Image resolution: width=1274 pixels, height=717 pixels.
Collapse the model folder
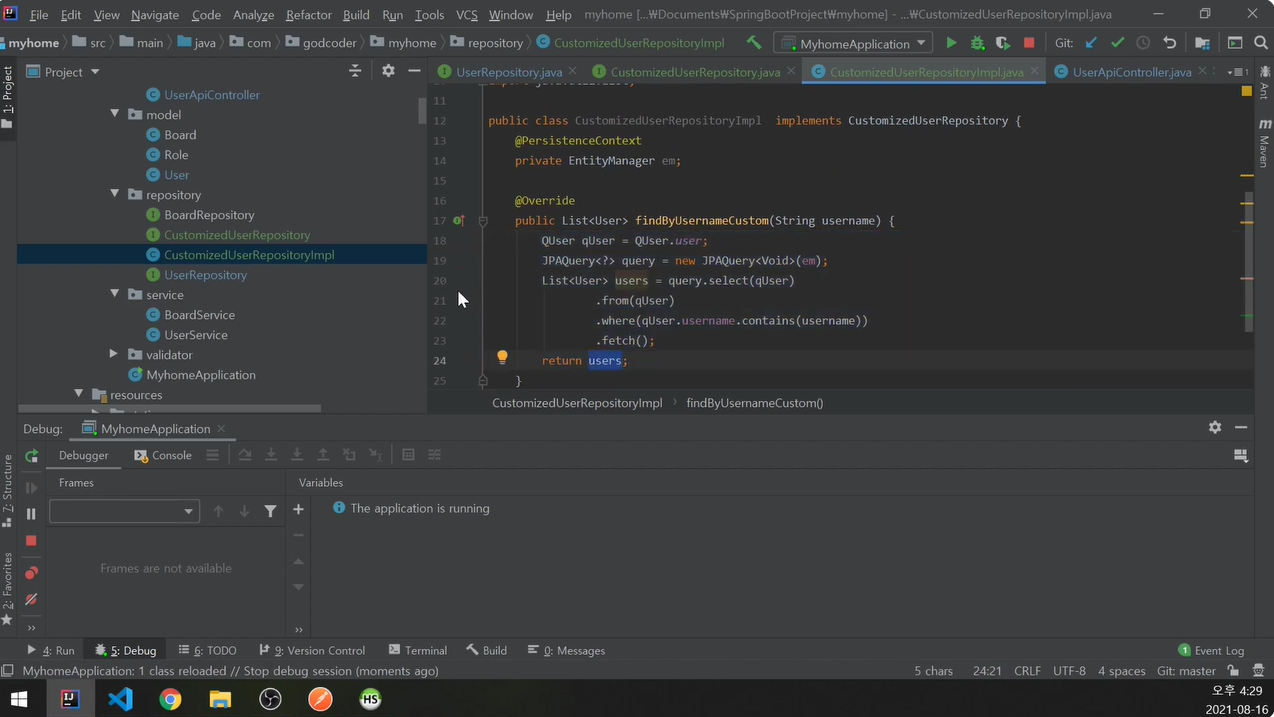[115, 114]
